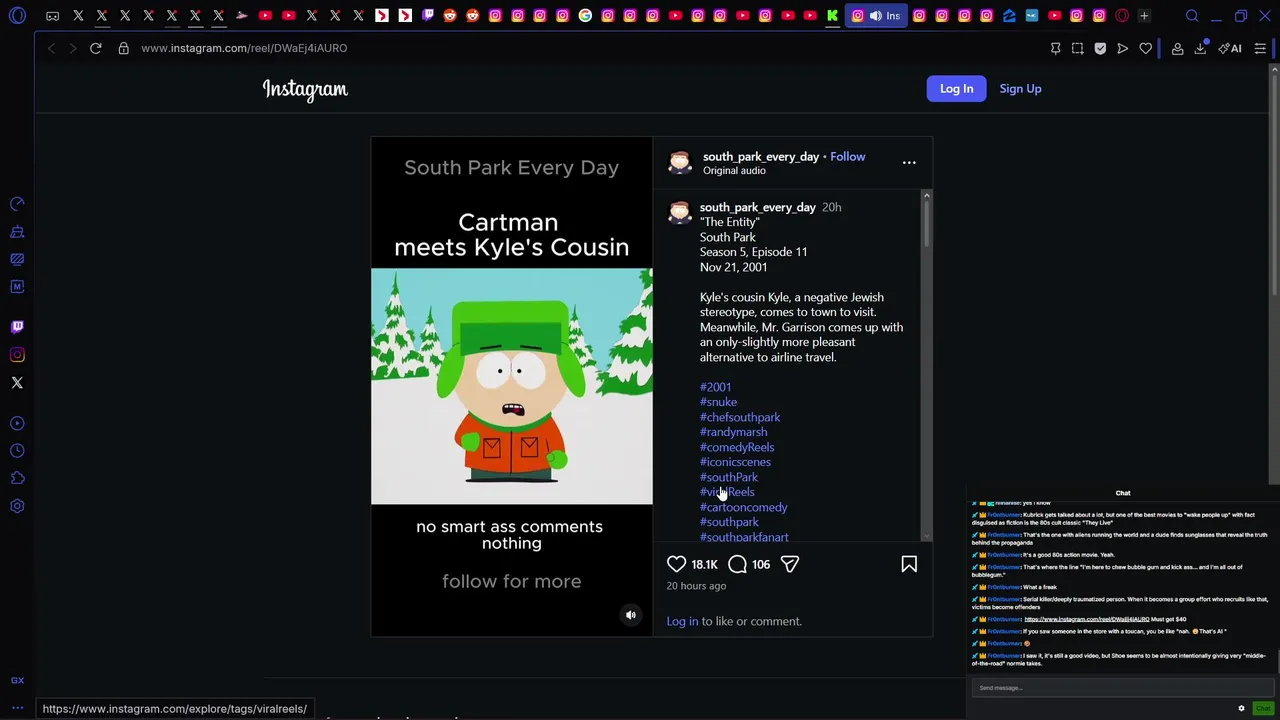Open the search tabs magnifier icon
This screenshot has height=720, width=1280.
1192,16
